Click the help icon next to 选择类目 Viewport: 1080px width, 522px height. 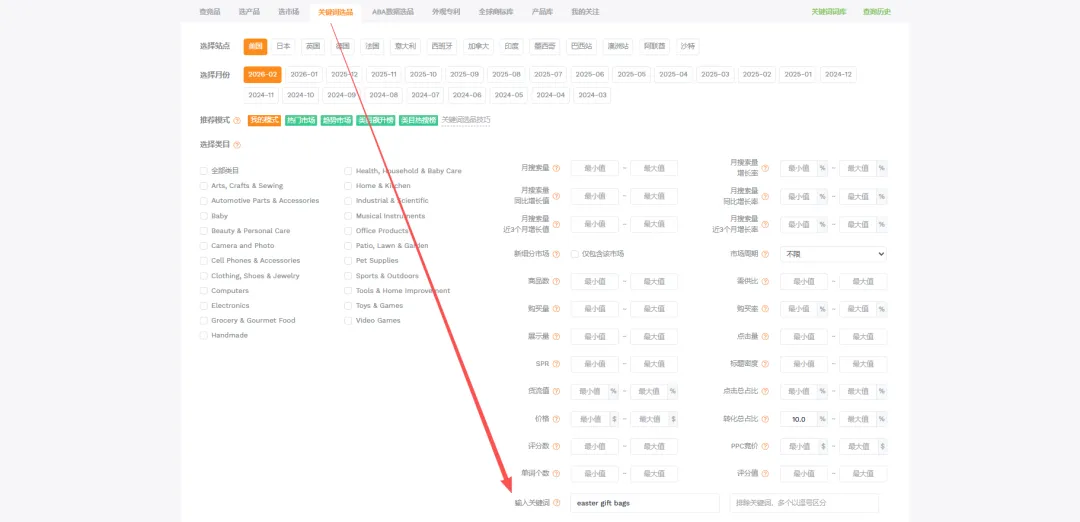[237, 145]
